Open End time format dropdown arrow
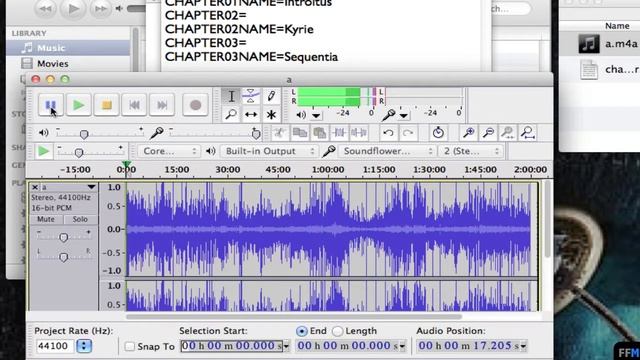Viewport: 640px width, 360px height. pyautogui.click(x=402, y=347)
